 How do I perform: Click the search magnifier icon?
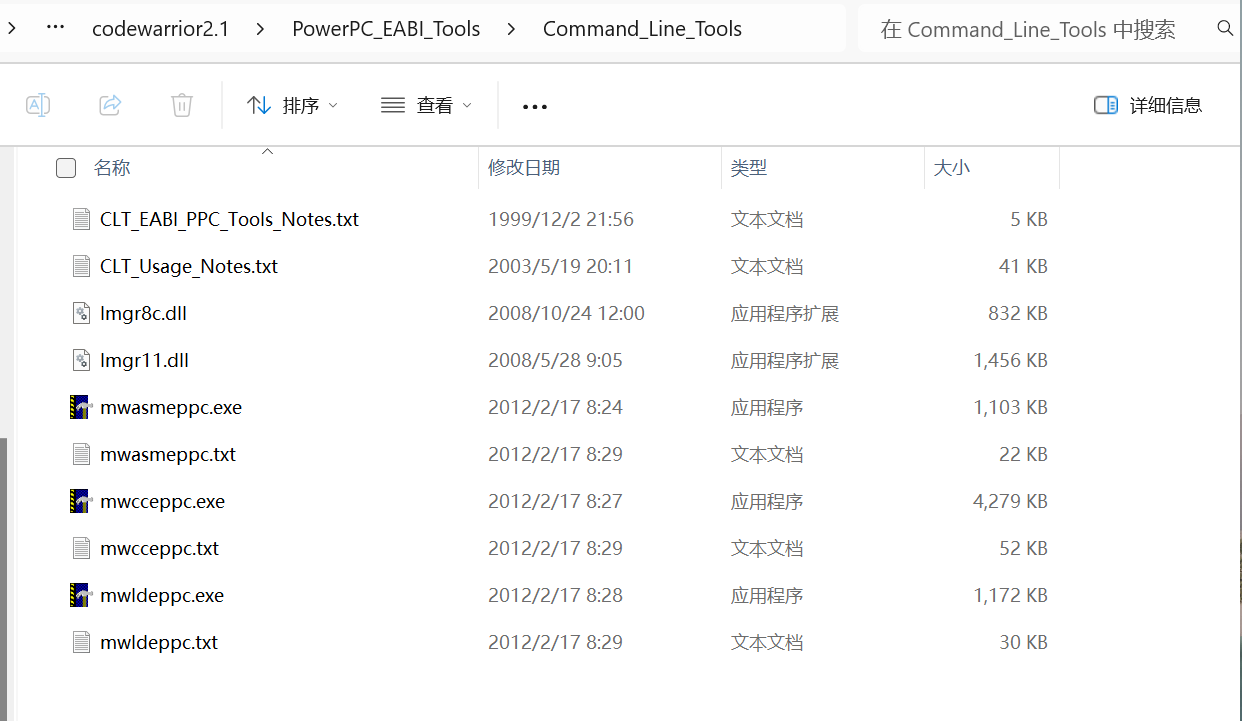(1225, 28)
